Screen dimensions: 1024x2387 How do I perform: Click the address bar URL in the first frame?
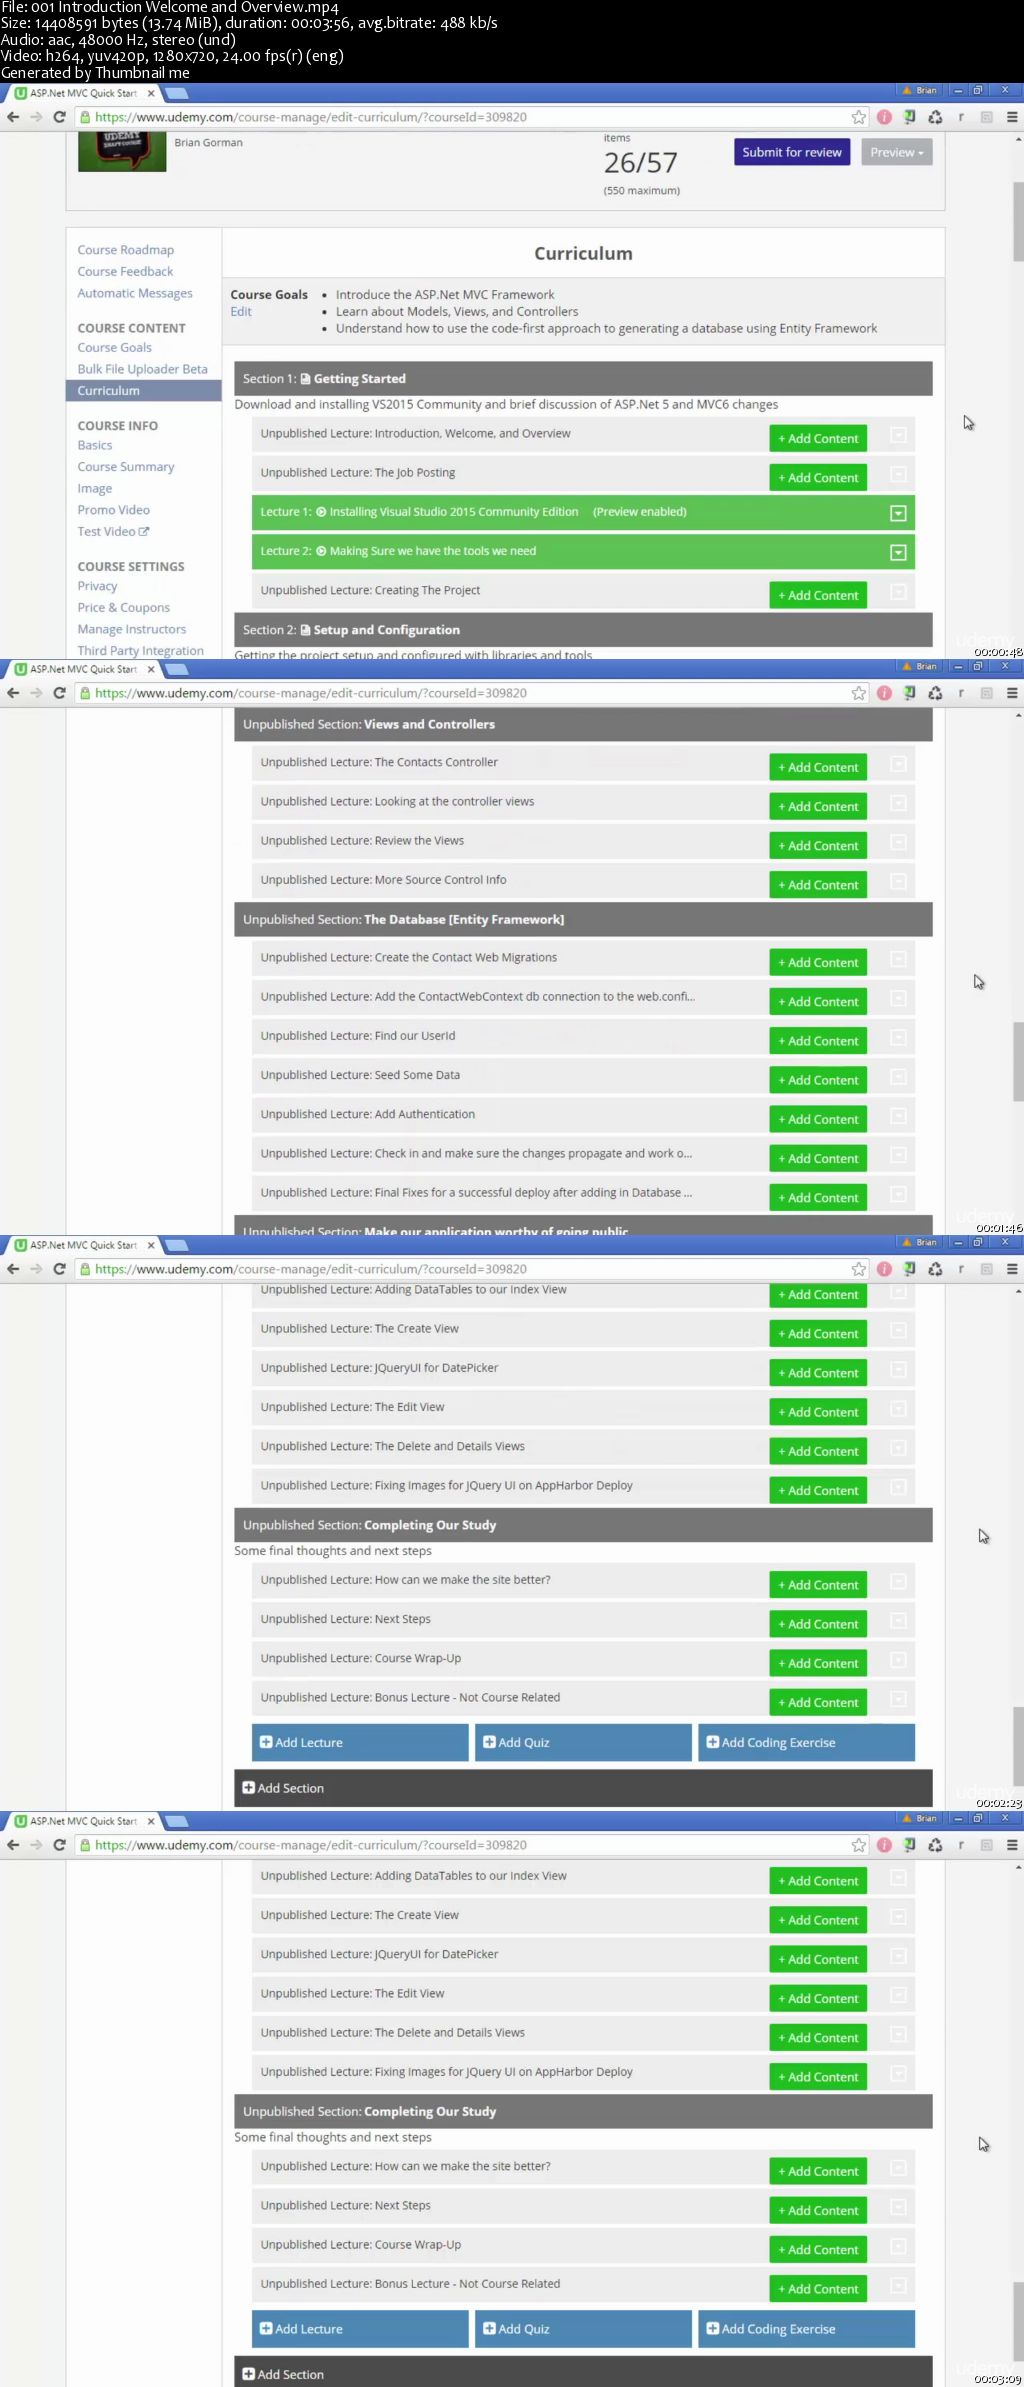[311, 117]
